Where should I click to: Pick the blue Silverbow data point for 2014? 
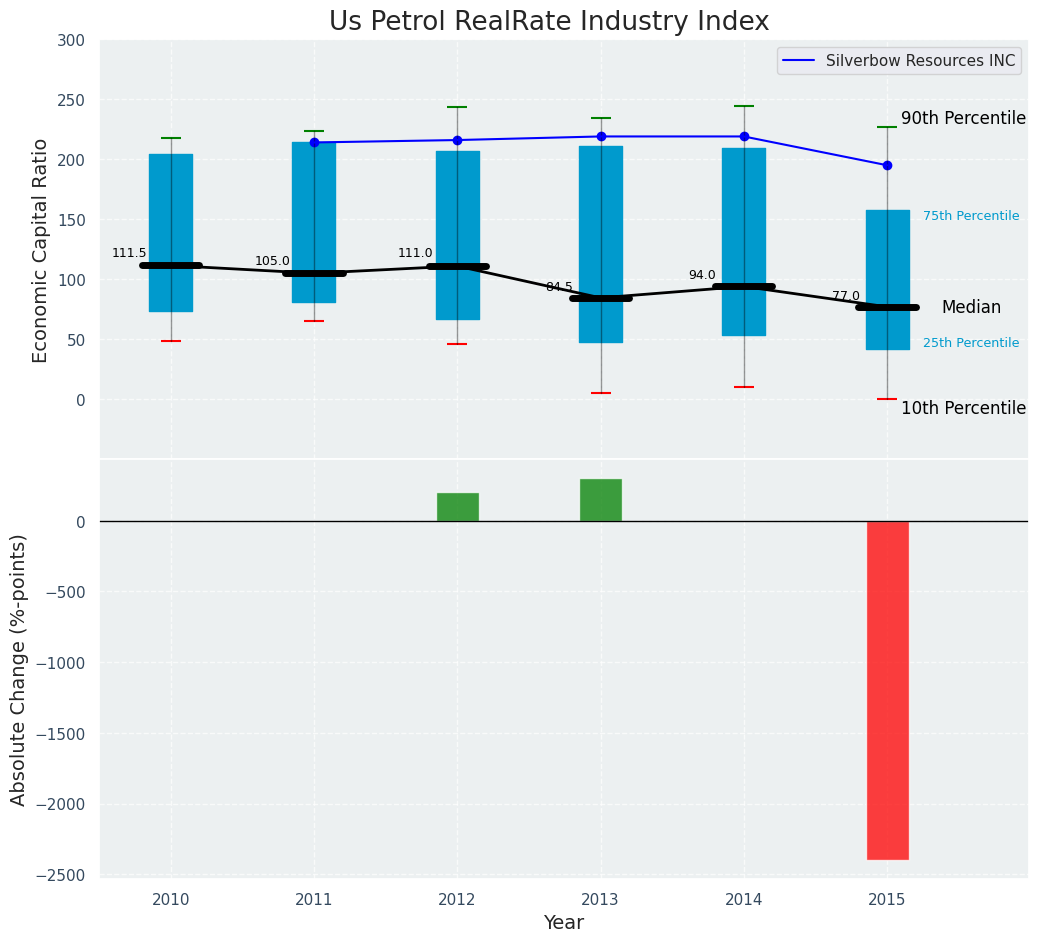point(744,136)
